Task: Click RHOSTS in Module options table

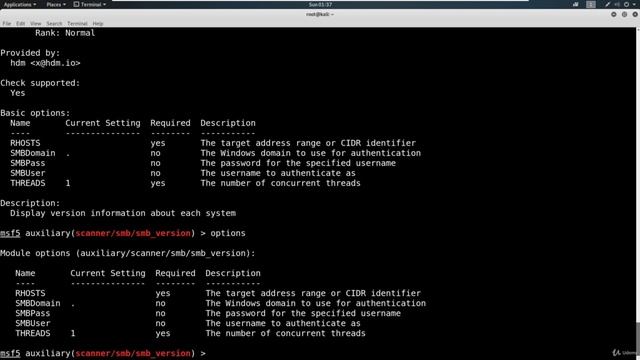Action: coord(30,293)
